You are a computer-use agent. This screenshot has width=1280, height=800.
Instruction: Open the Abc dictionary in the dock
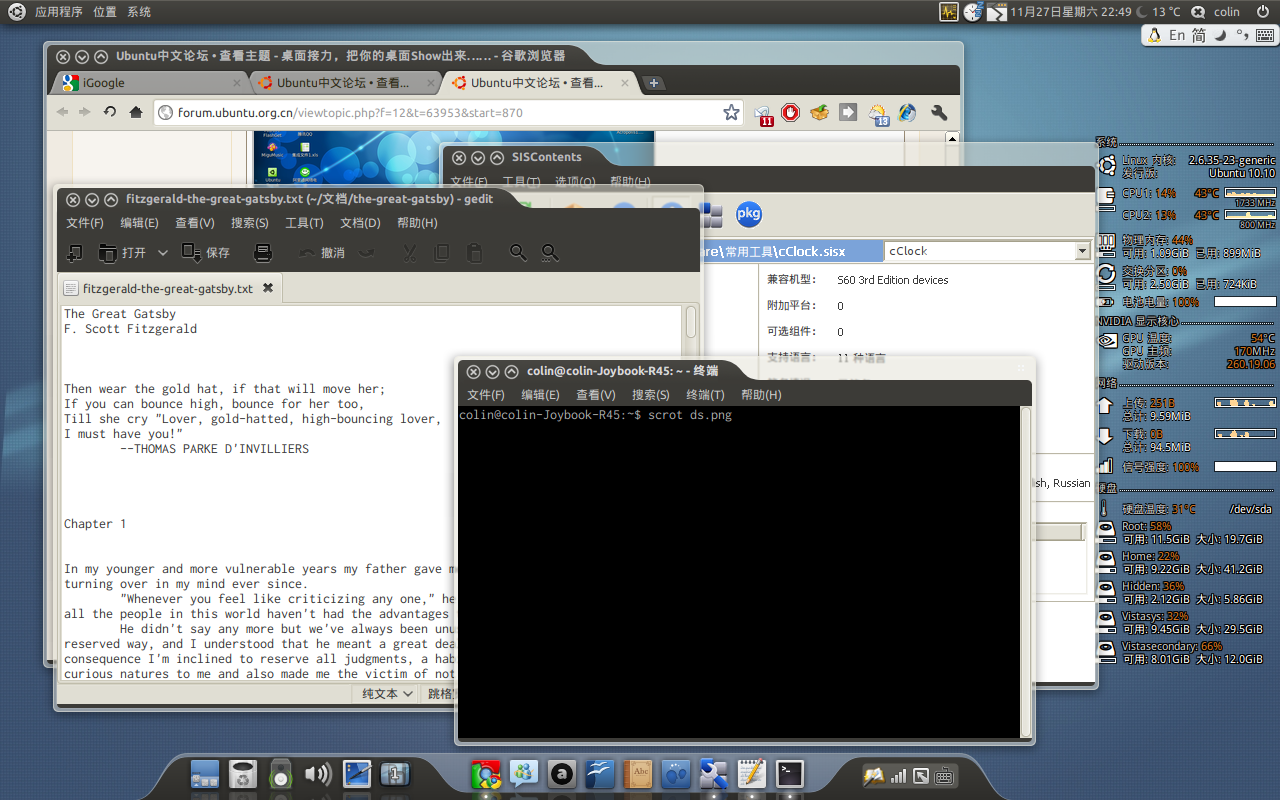[x=638, y=773]
